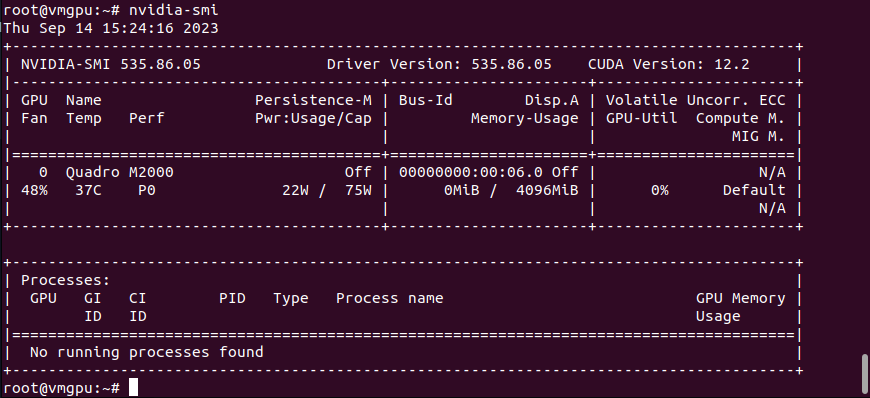The height and width of the screenshot is (398, 870).
Task: Click the No running processes found text
Action: (x=146, y=352)
